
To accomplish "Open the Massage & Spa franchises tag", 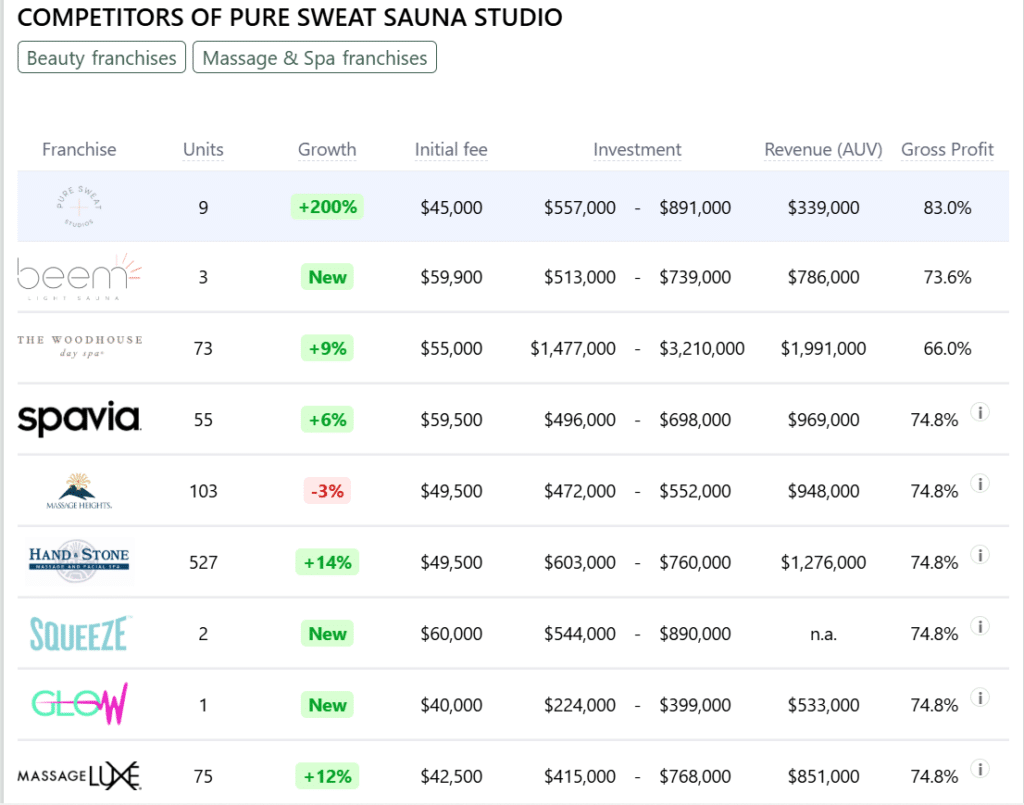I will tap(314, 57).
